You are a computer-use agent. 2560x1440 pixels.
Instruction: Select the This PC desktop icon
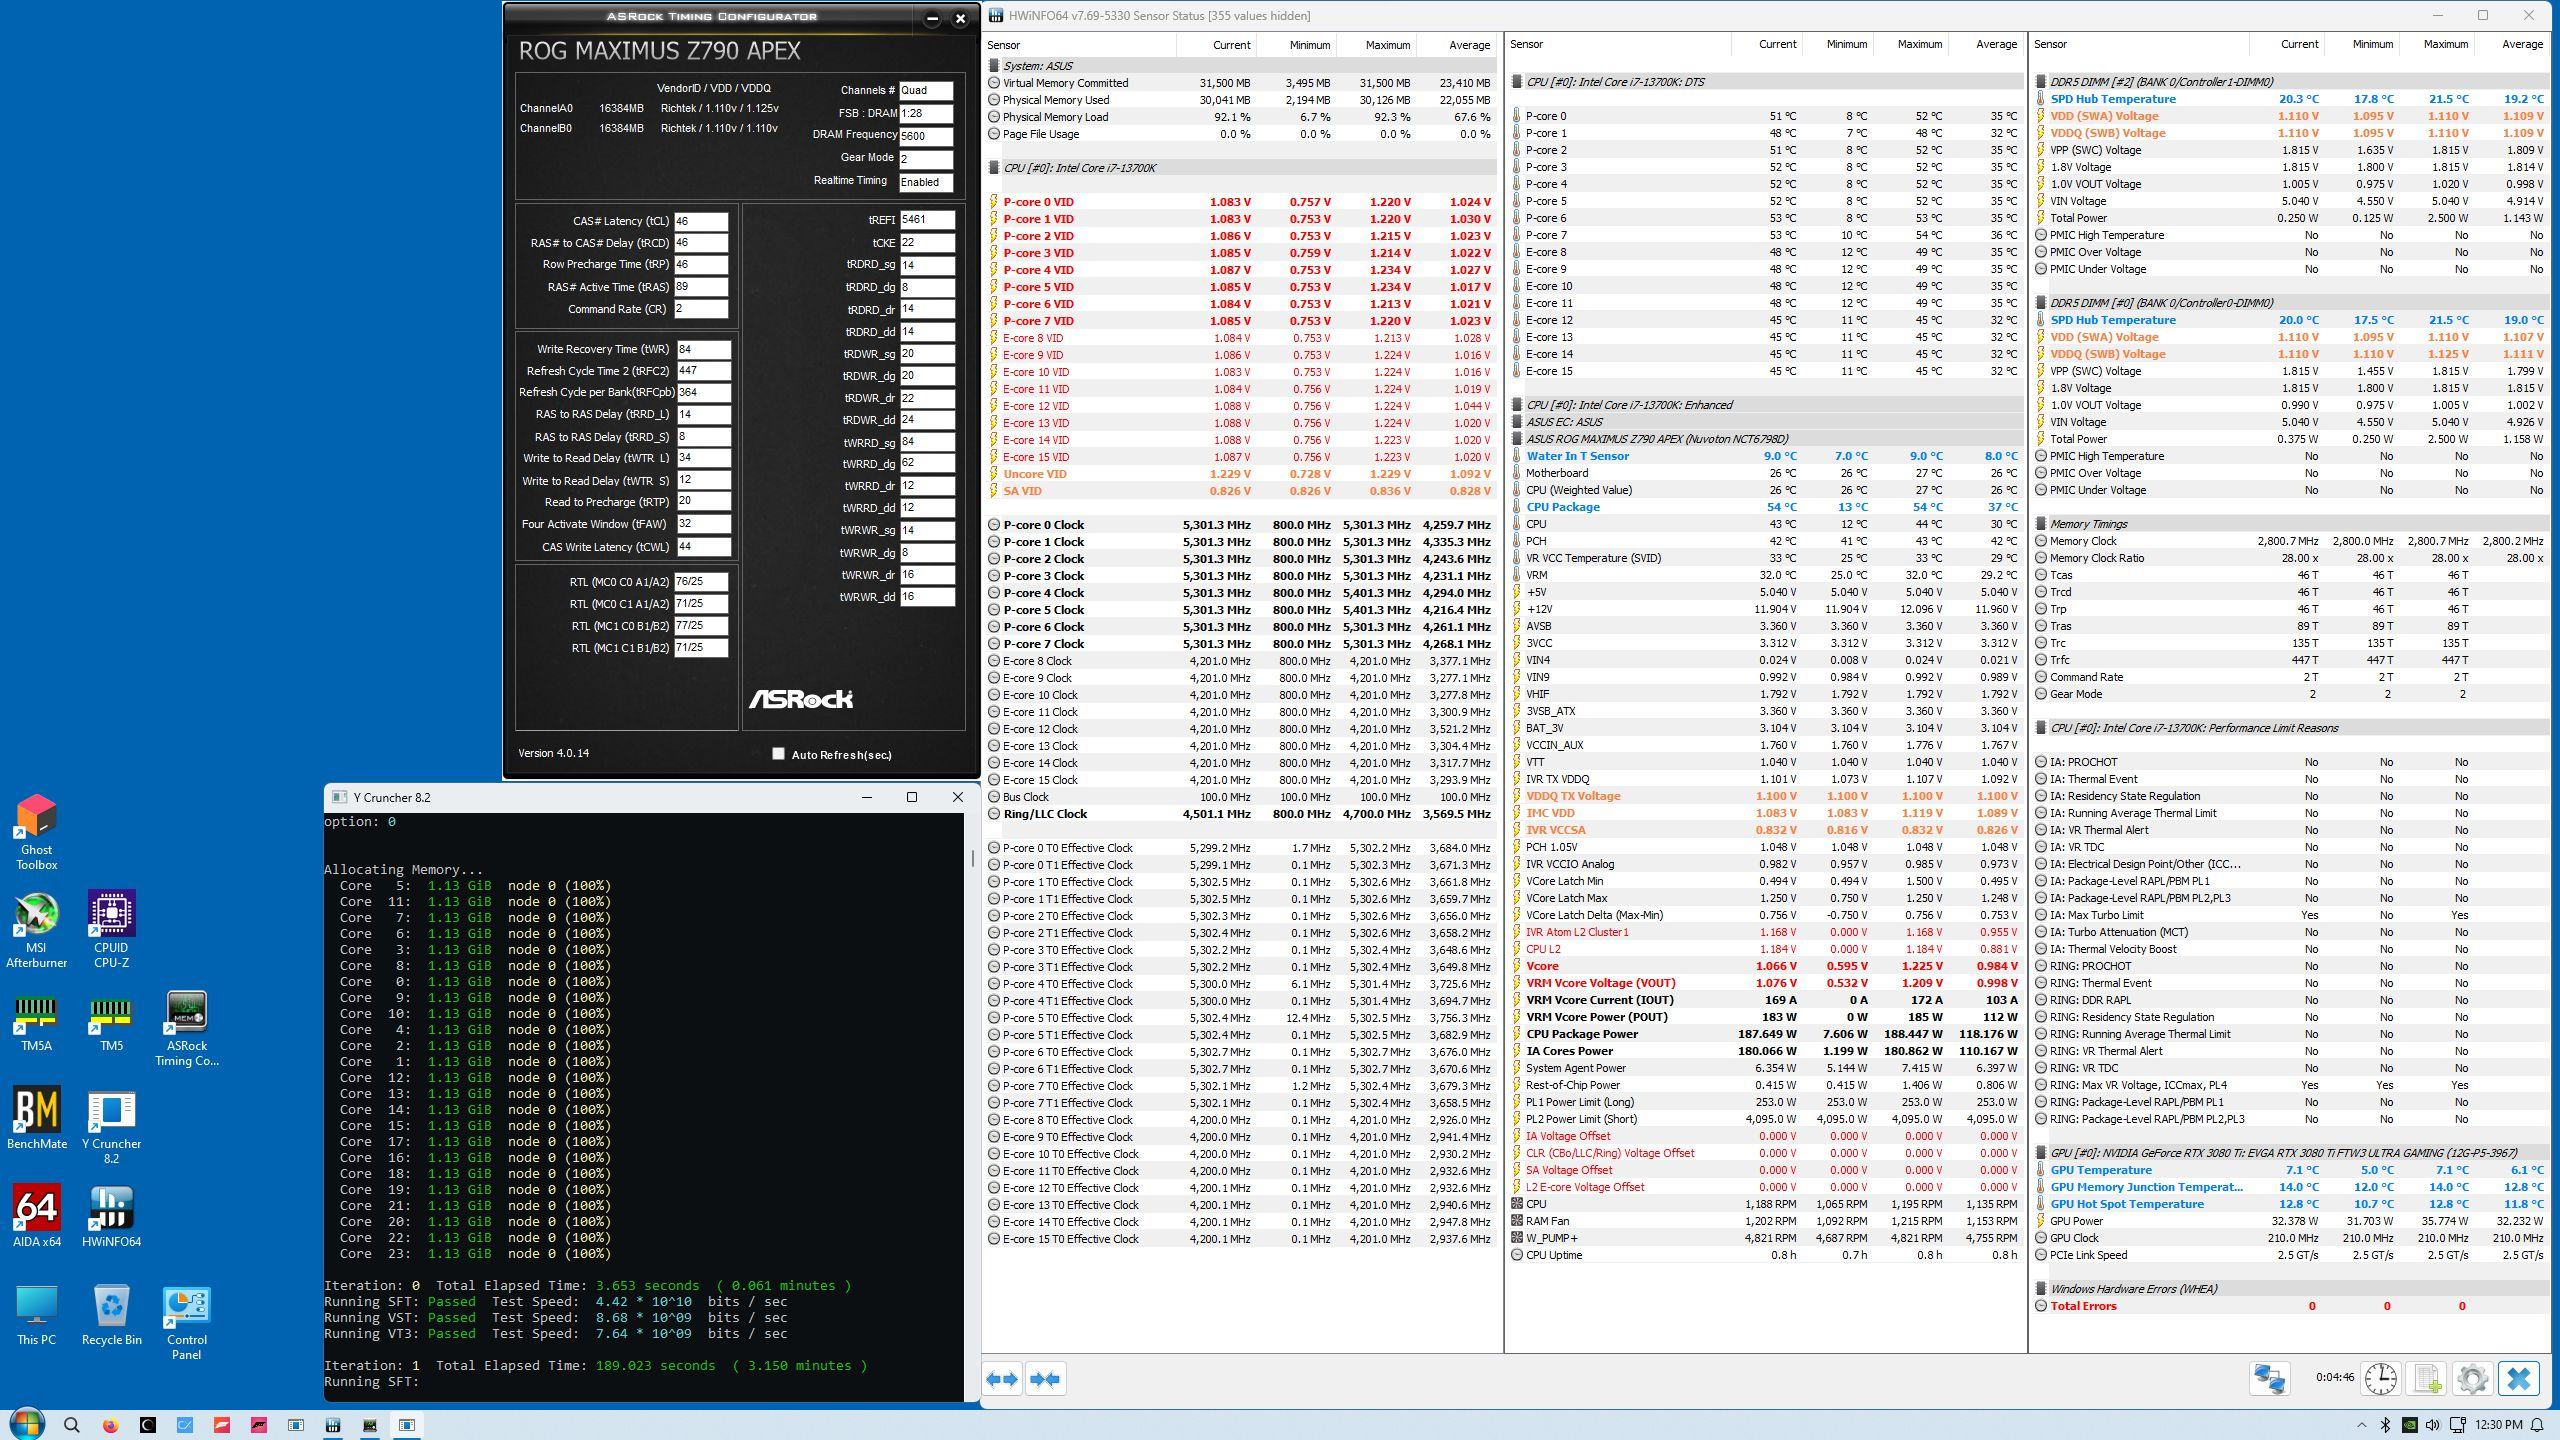point(36,1314)
